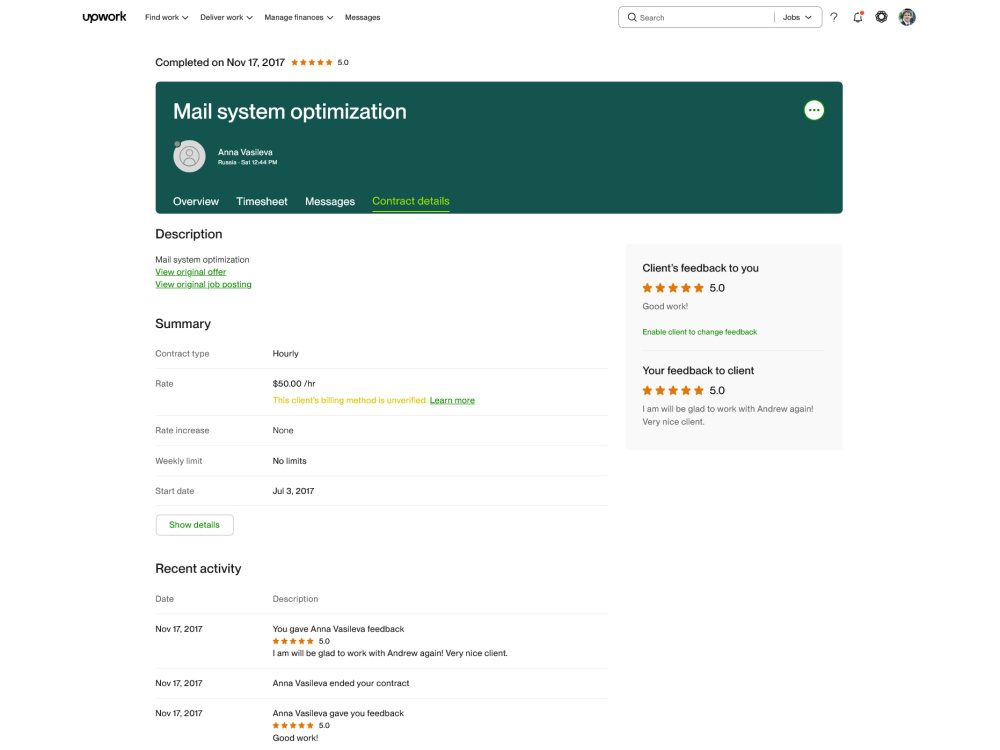The height and width of the screenshot is (750, 1000).
Task: Switch to the Overview tab
Action: click(196, 202)
